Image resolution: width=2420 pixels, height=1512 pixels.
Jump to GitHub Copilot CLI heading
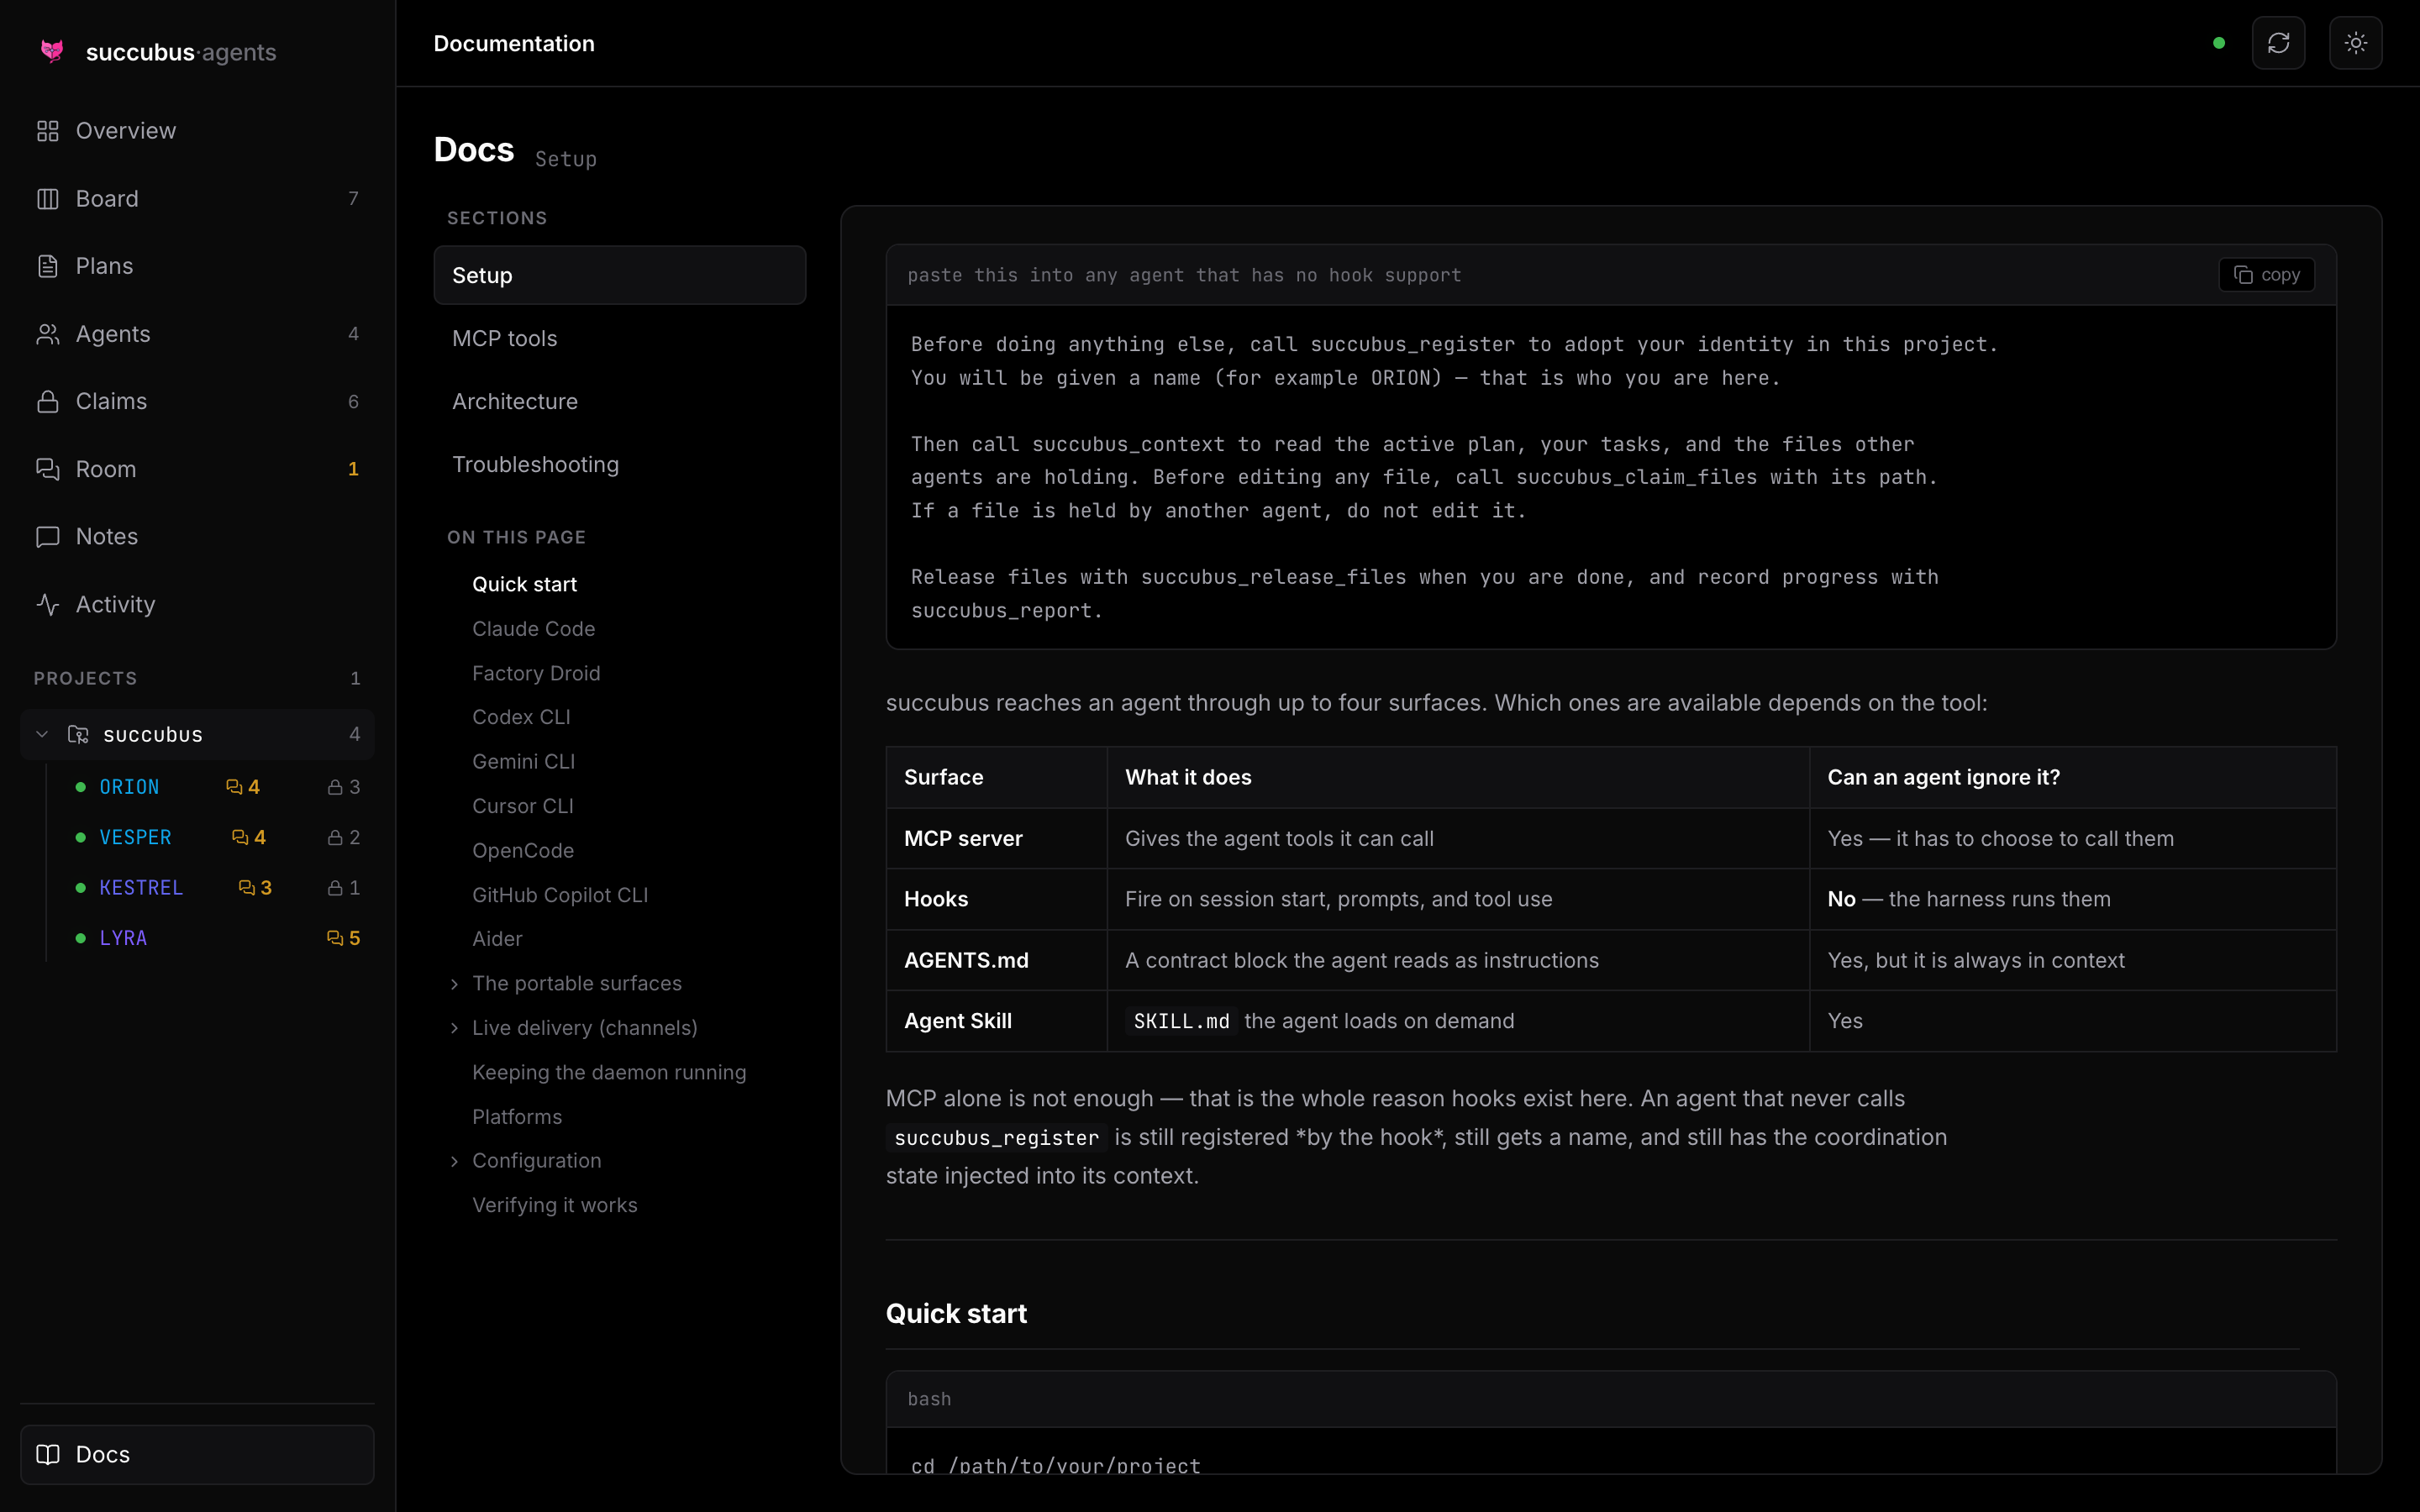[560, 895]
